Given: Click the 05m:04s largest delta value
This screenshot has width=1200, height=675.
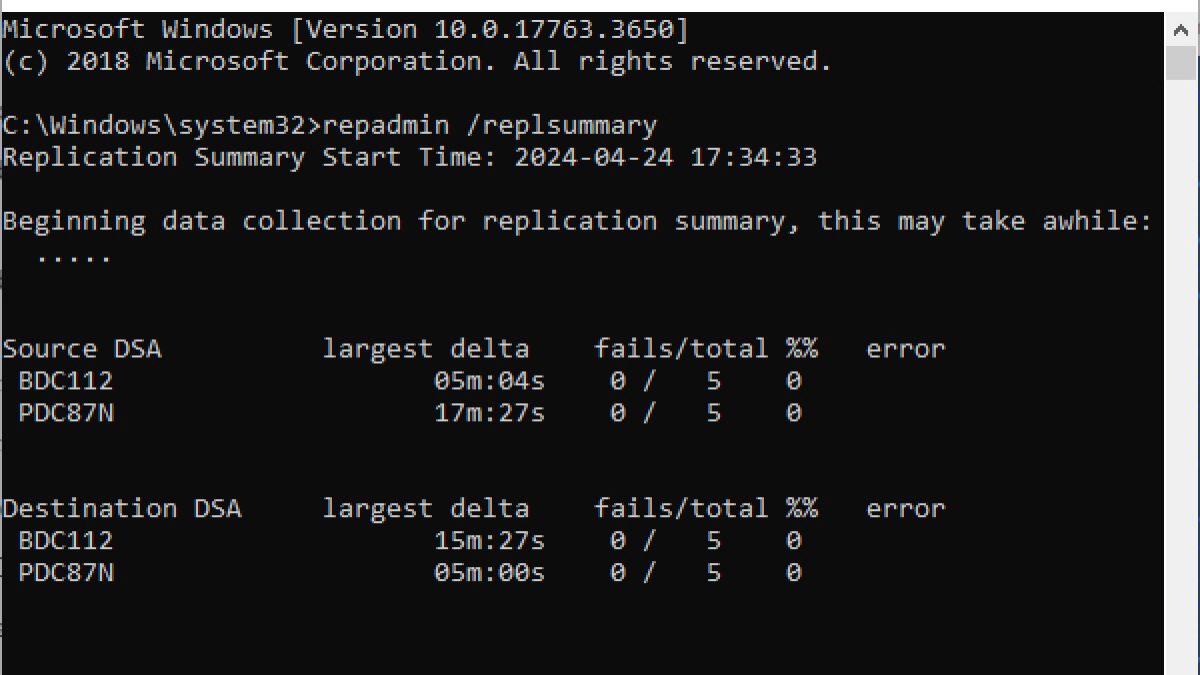Looking at the screenshot, I should (490, 381).
